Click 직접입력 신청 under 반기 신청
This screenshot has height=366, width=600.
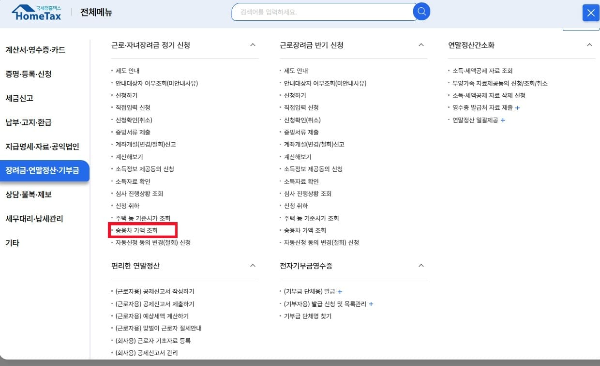tap(301, 108)
